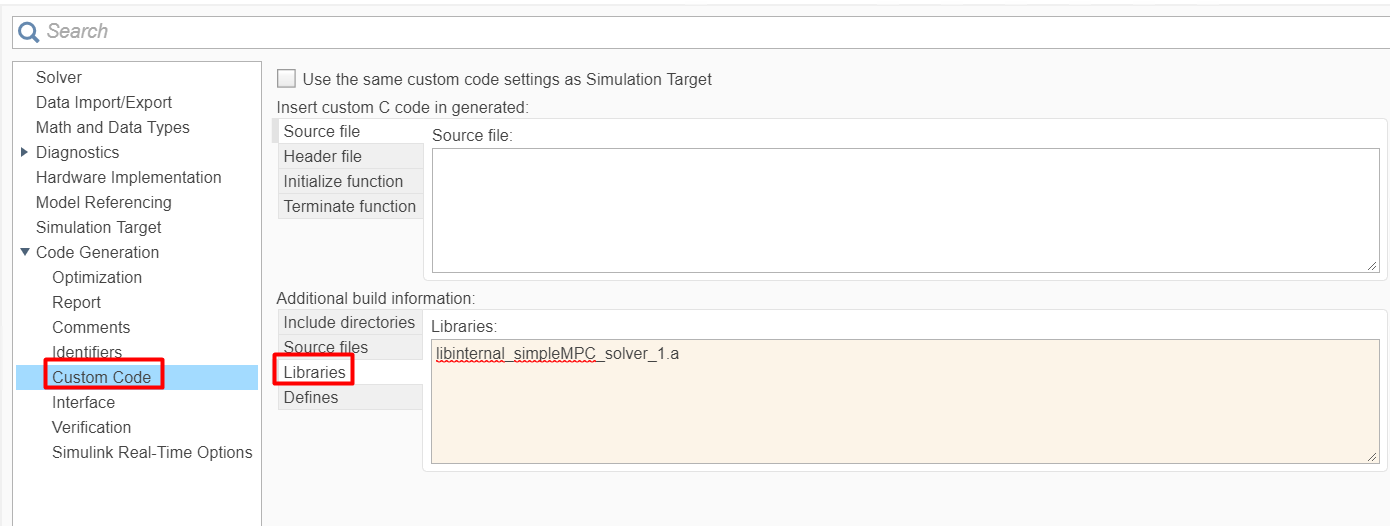The image size is (1390, 526).
Task: Open the Source files build tab
Action: [x=325, y=347]
